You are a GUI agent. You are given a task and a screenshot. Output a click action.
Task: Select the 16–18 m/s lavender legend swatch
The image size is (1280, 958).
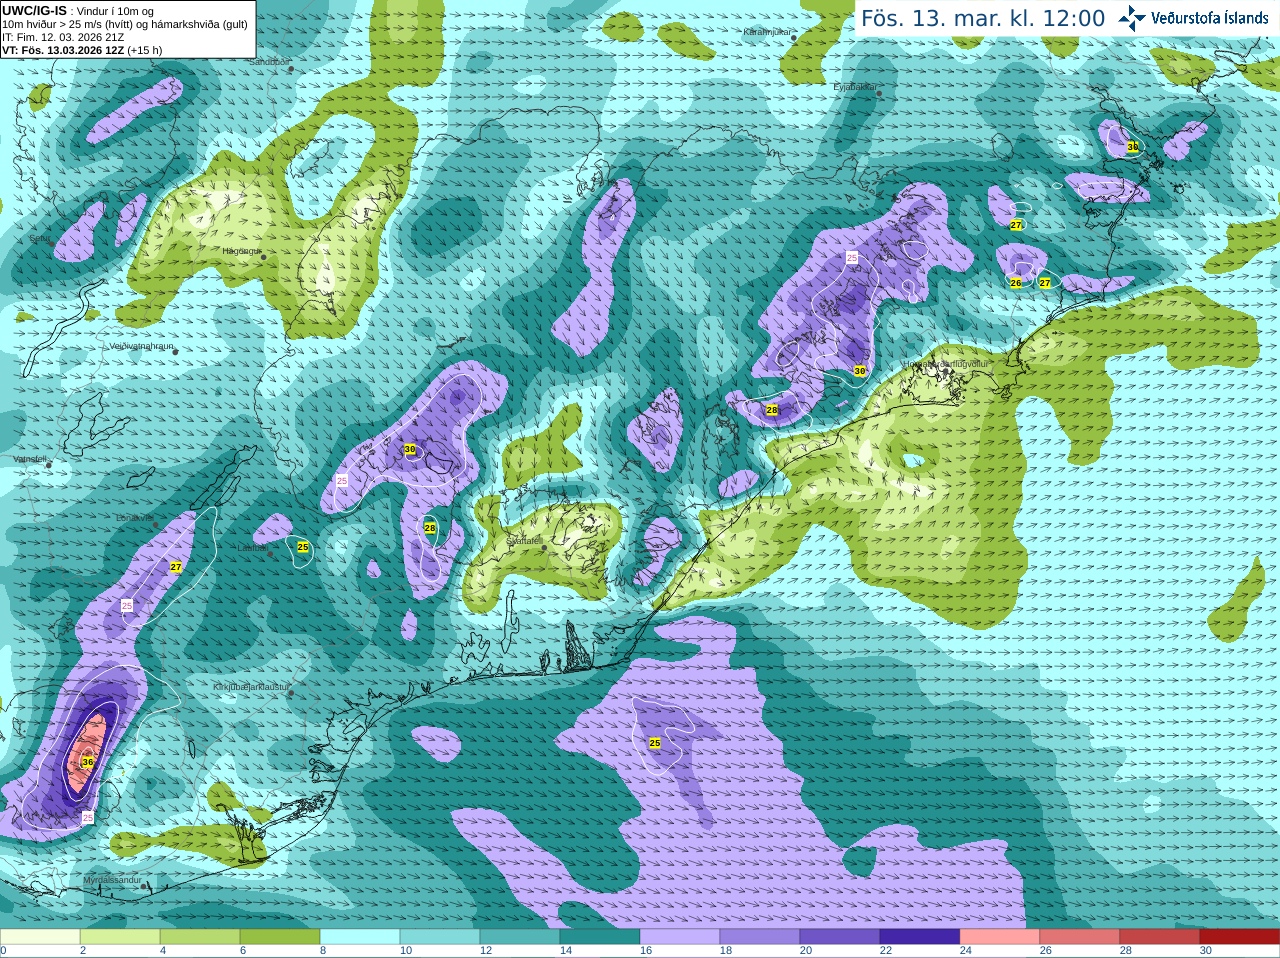tap(680, 937)
